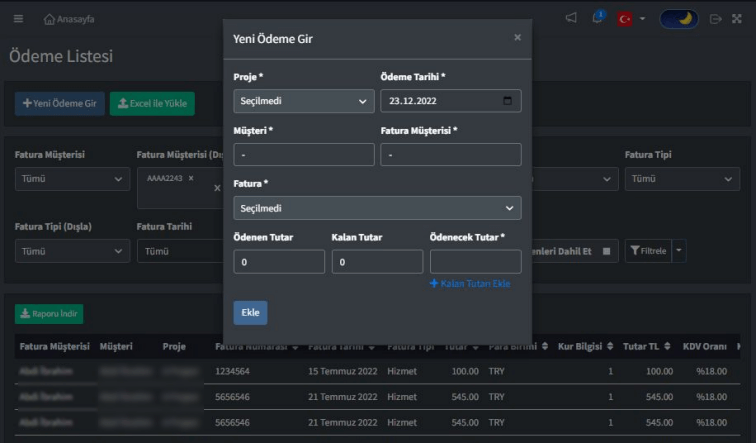Viewport: 756px width, 443px height.
Task: Sort by Kur Bilgisi column
Action: (x=585, y=347)
